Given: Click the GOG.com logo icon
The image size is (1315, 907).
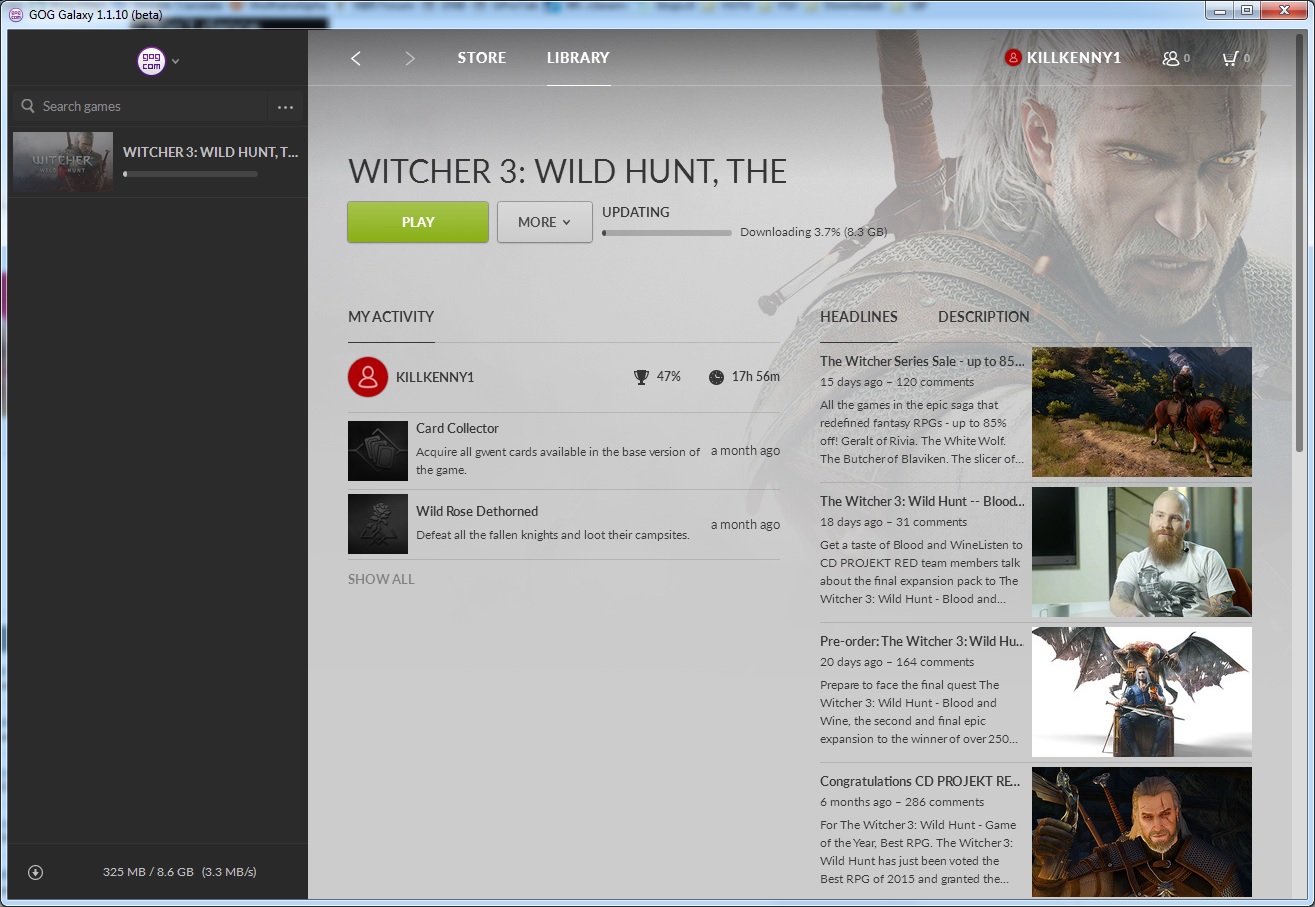Looking at the screenshot, I should (x=150, y=61).
